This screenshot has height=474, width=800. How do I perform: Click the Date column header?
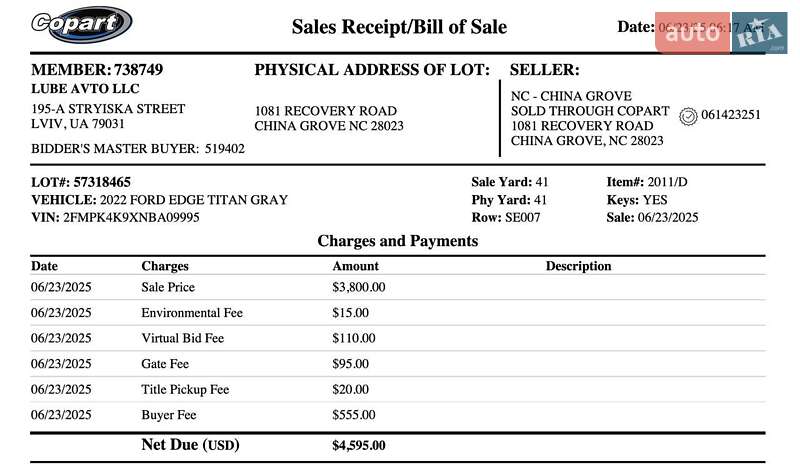point(45,266)
